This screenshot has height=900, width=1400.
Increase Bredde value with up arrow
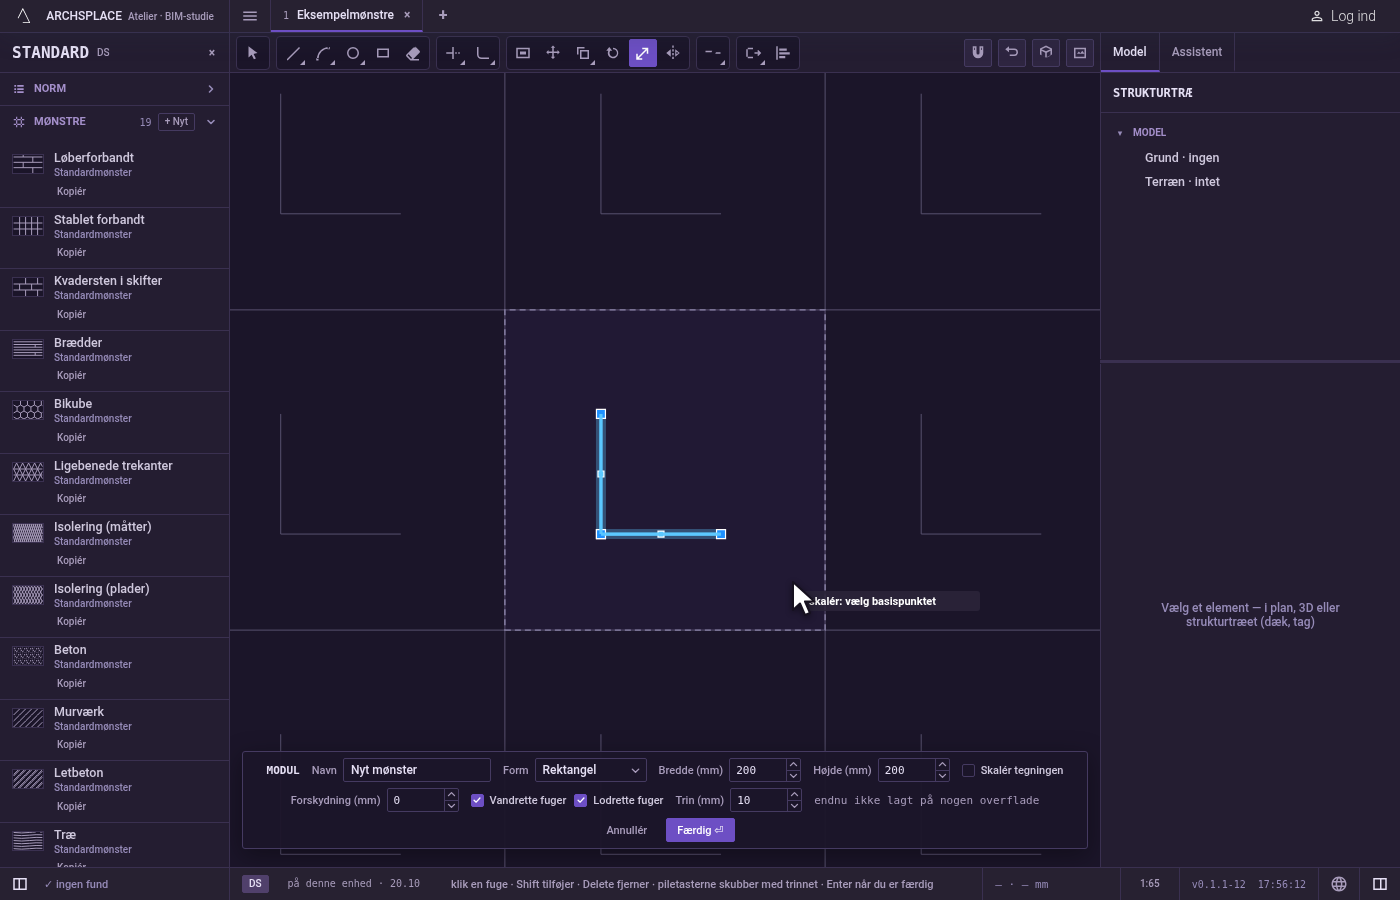tap(793, 765)
